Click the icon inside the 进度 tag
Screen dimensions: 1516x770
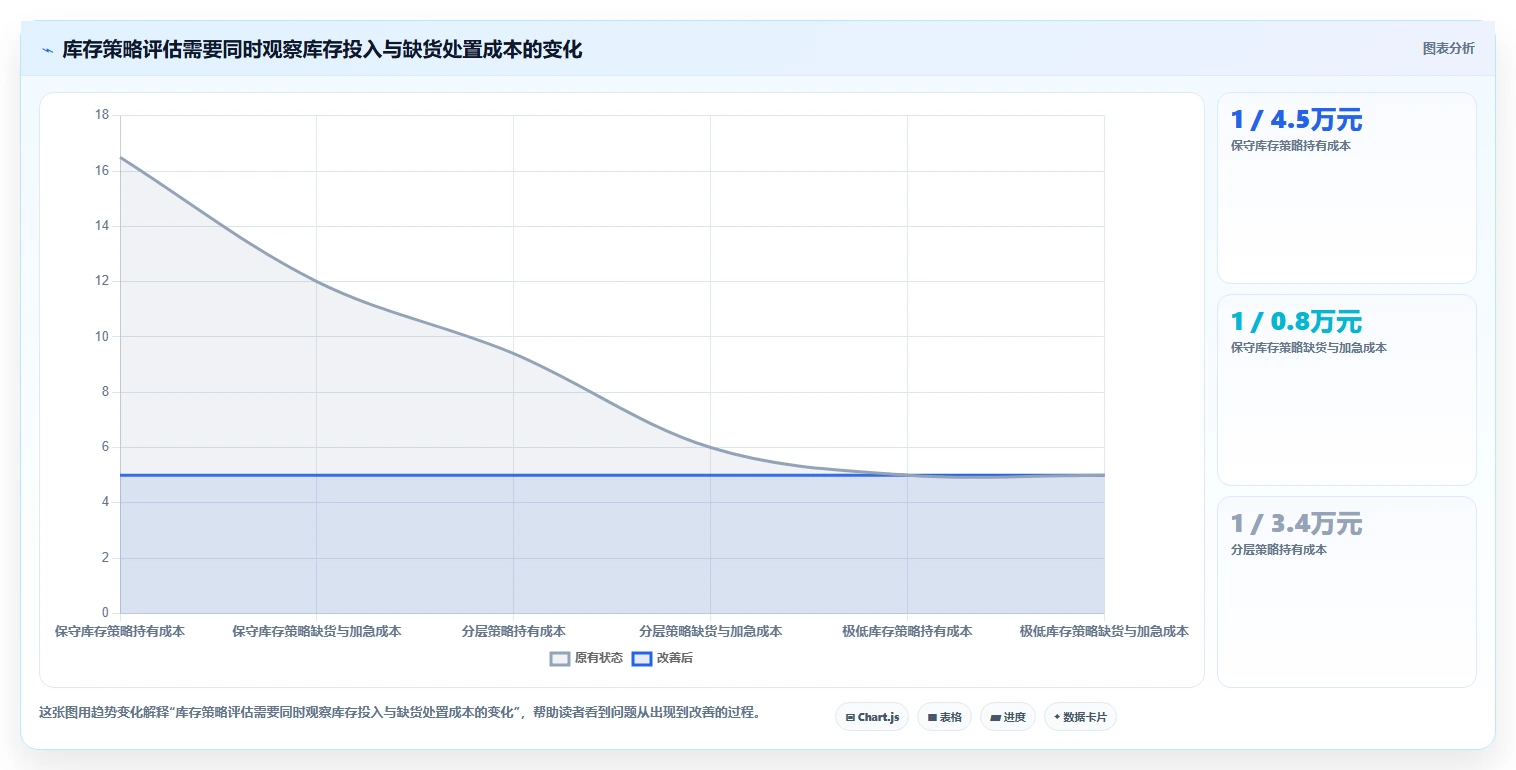coord(995,717)
